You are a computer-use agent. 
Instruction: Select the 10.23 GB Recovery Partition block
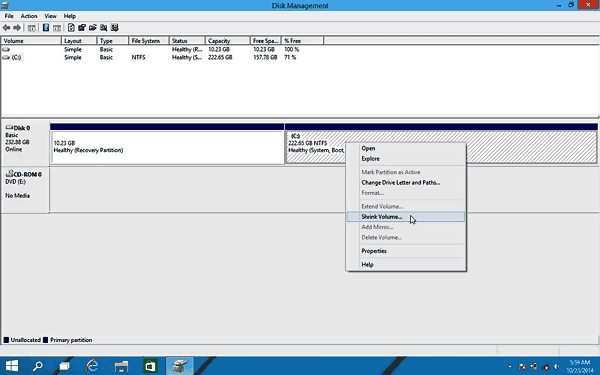167,147
